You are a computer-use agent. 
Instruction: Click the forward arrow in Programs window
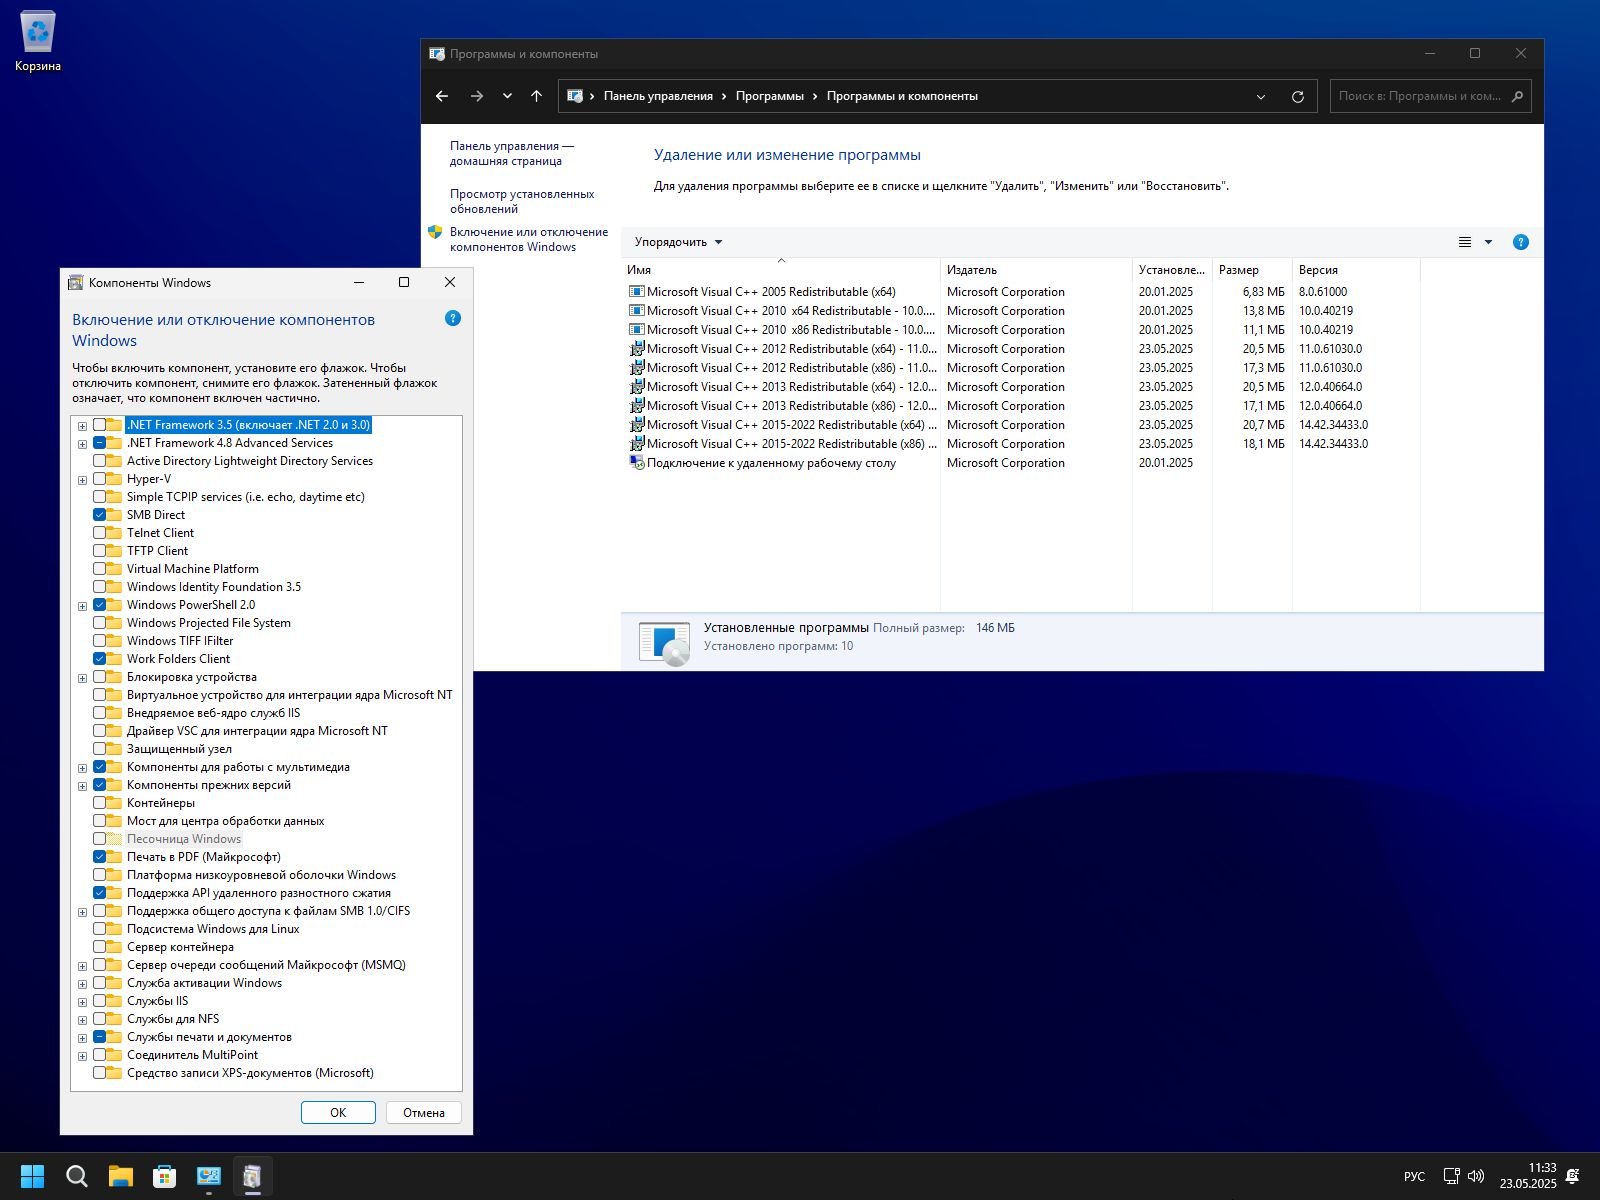[x=477, y=96]
